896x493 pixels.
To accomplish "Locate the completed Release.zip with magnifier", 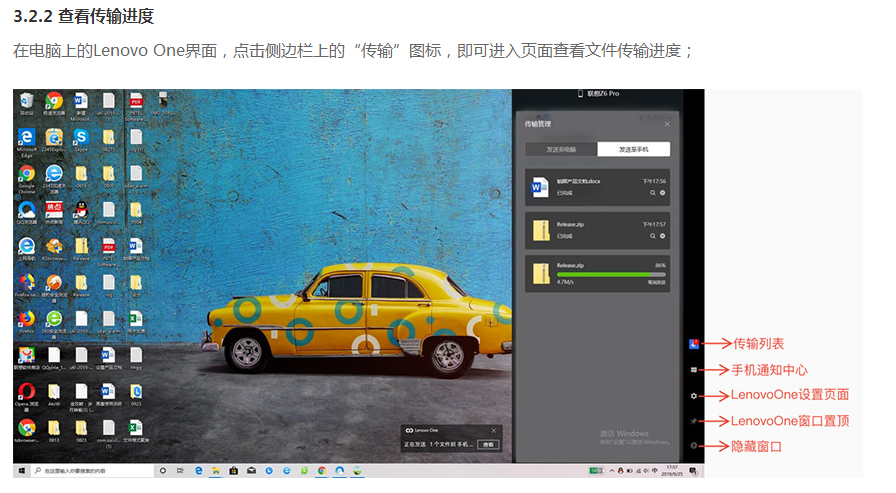I will [653, 236].
